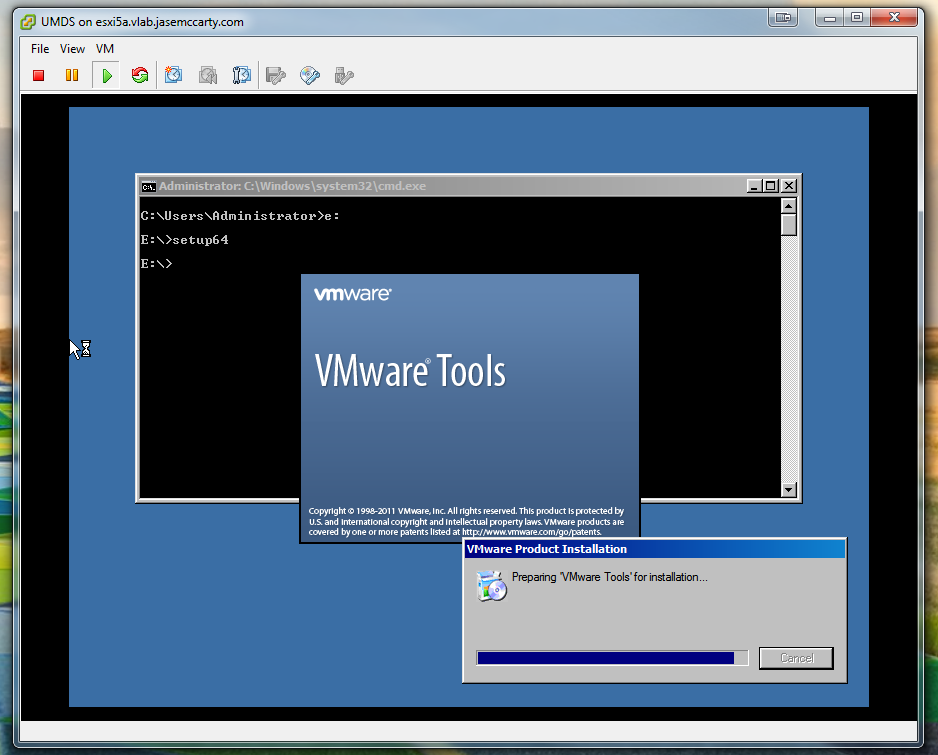The height and width of the screenshot is (755, 938).
Task: Open the VM menu
Action: (105, 48)
